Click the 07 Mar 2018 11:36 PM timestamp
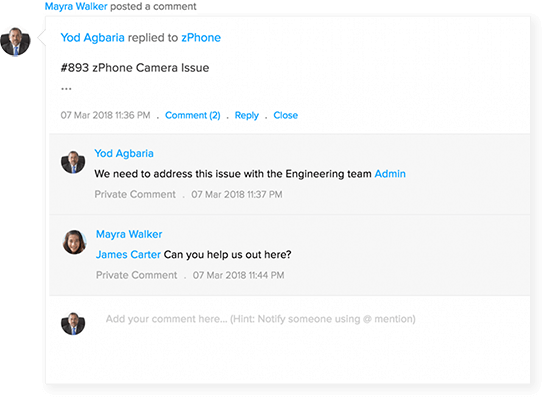 pyautogui.click(x=105, y=115)
